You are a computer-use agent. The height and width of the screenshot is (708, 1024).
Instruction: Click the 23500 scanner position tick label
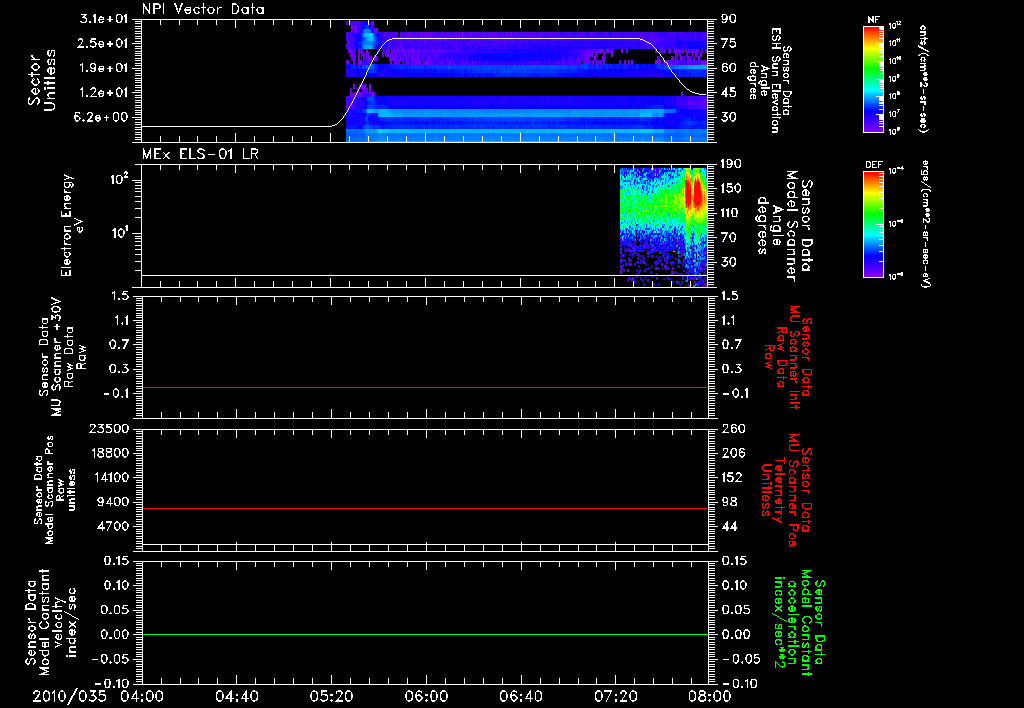click(x=108, y=429)
